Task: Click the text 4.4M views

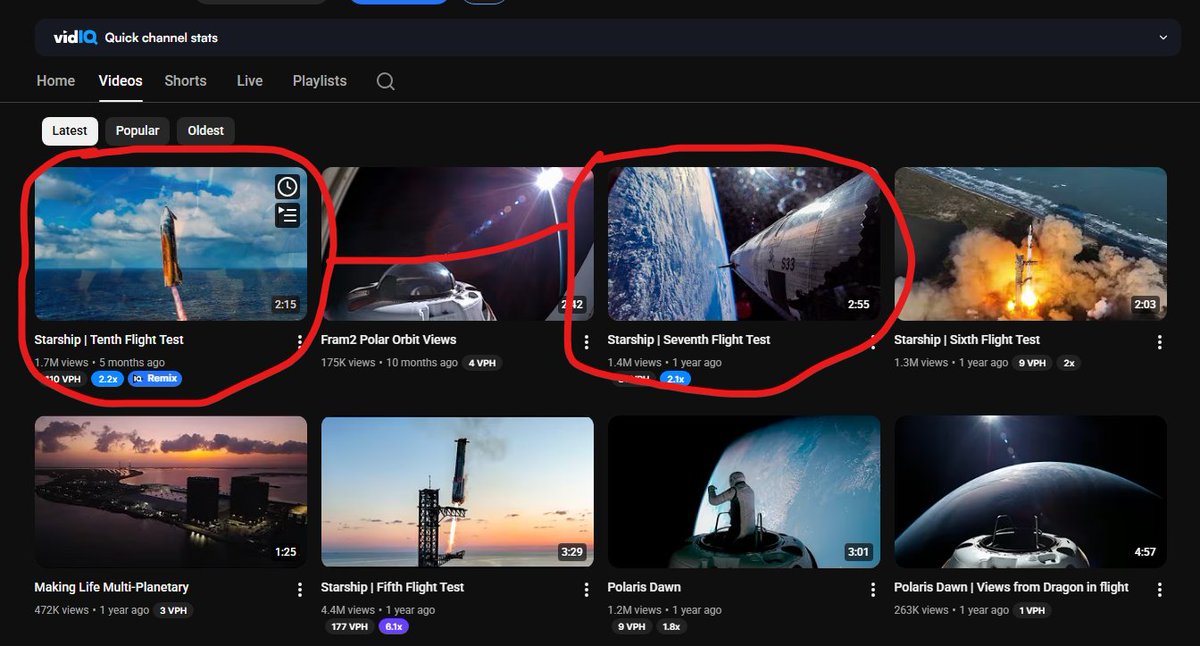Action: [348, 610]
